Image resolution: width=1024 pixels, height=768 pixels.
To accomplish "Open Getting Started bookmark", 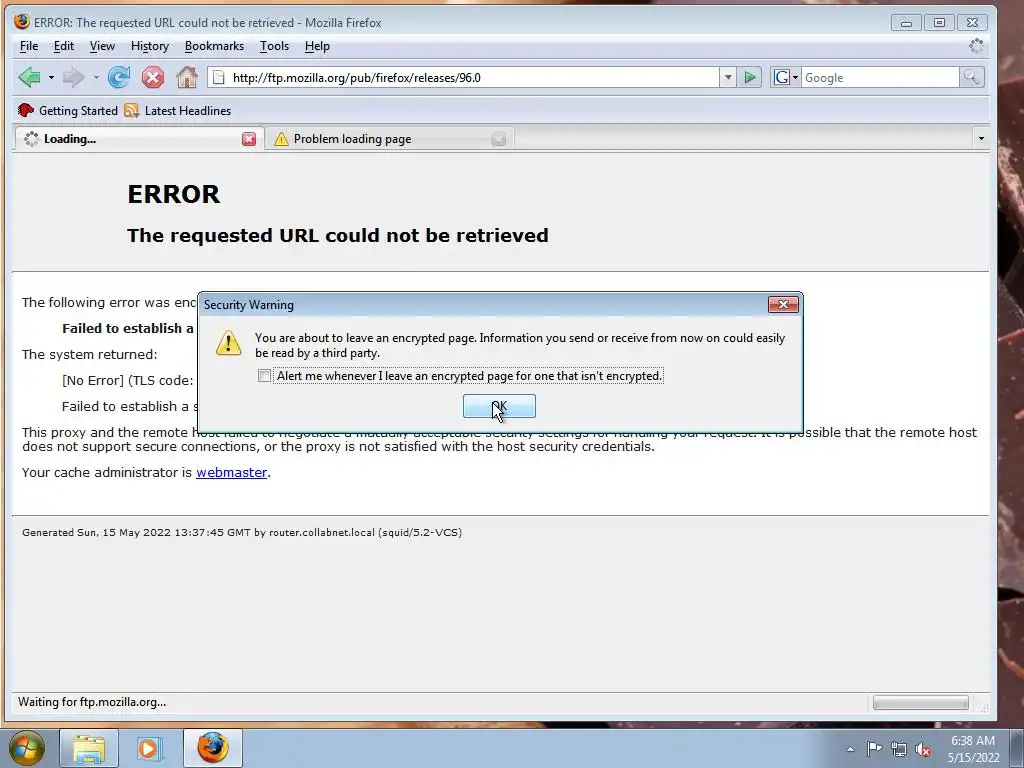I will pyautogui.click(x=68, y=110).
